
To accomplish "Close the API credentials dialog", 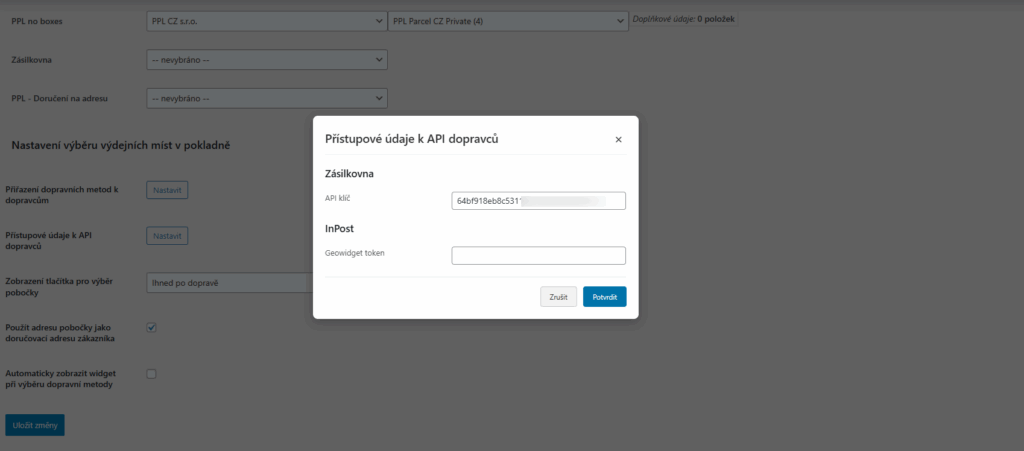I will pyautogui.click(x=618, y=139).
